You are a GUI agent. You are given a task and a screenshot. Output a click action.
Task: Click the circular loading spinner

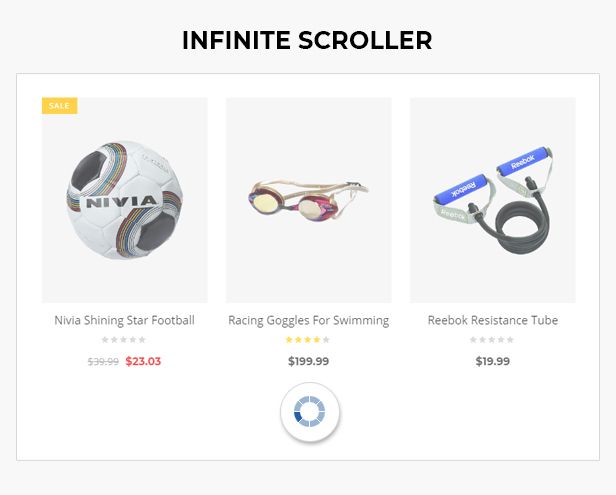(x=310, y=412)
